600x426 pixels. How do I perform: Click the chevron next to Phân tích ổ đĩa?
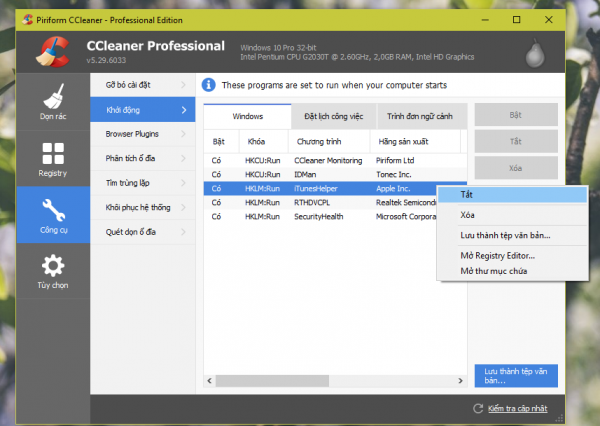183,158
